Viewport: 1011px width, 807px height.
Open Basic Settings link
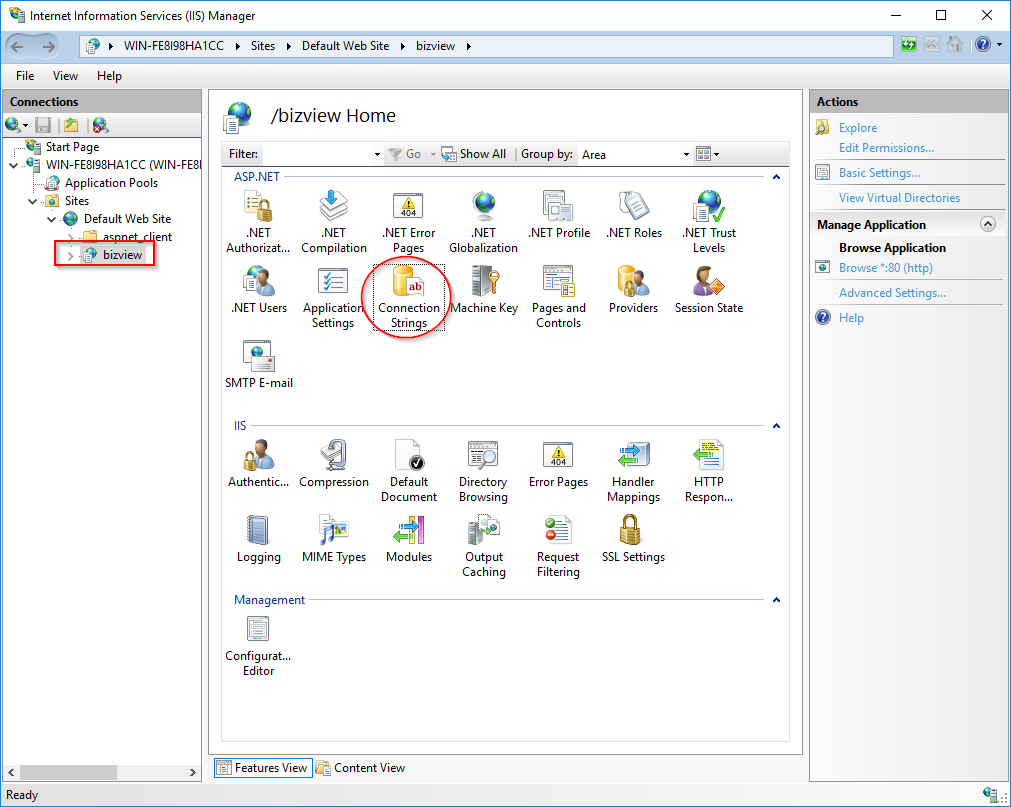(x=879, y=173)
